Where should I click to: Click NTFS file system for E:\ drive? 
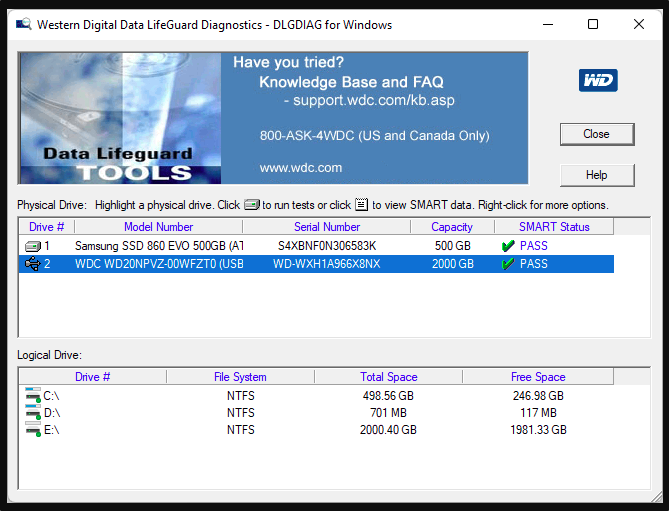coord(241,430)
